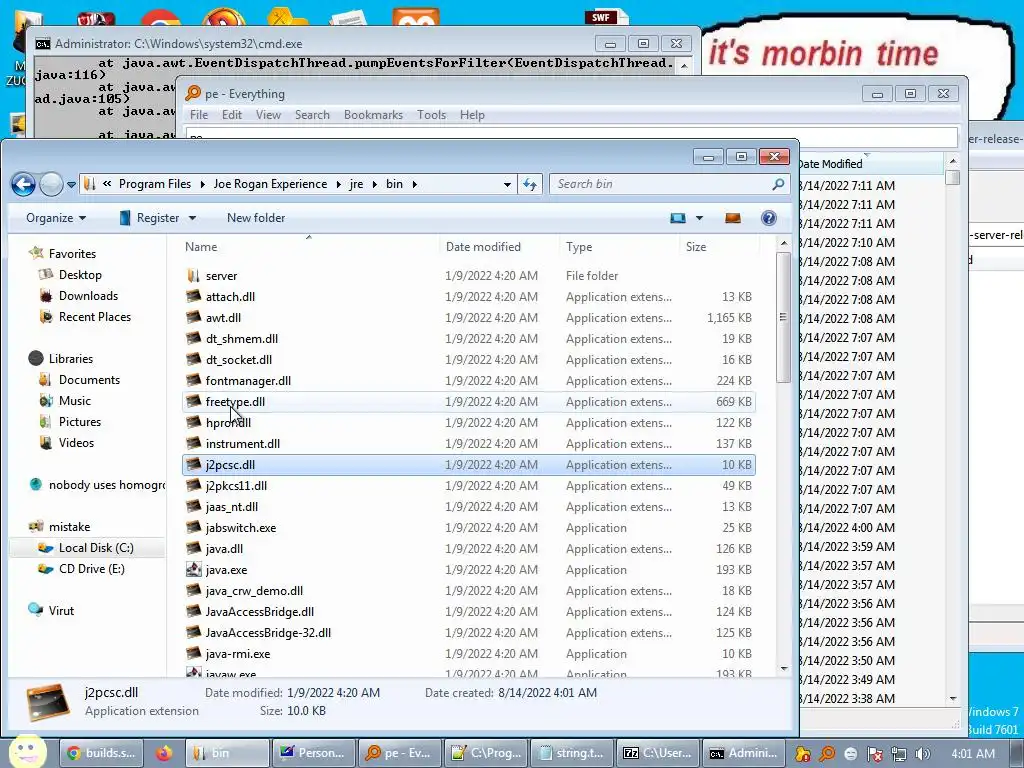Viewport: 1024px width, 768px height.
Task: Expand breadcrumb arrow after Joe Rogan Experience
Action: [338, 185]
